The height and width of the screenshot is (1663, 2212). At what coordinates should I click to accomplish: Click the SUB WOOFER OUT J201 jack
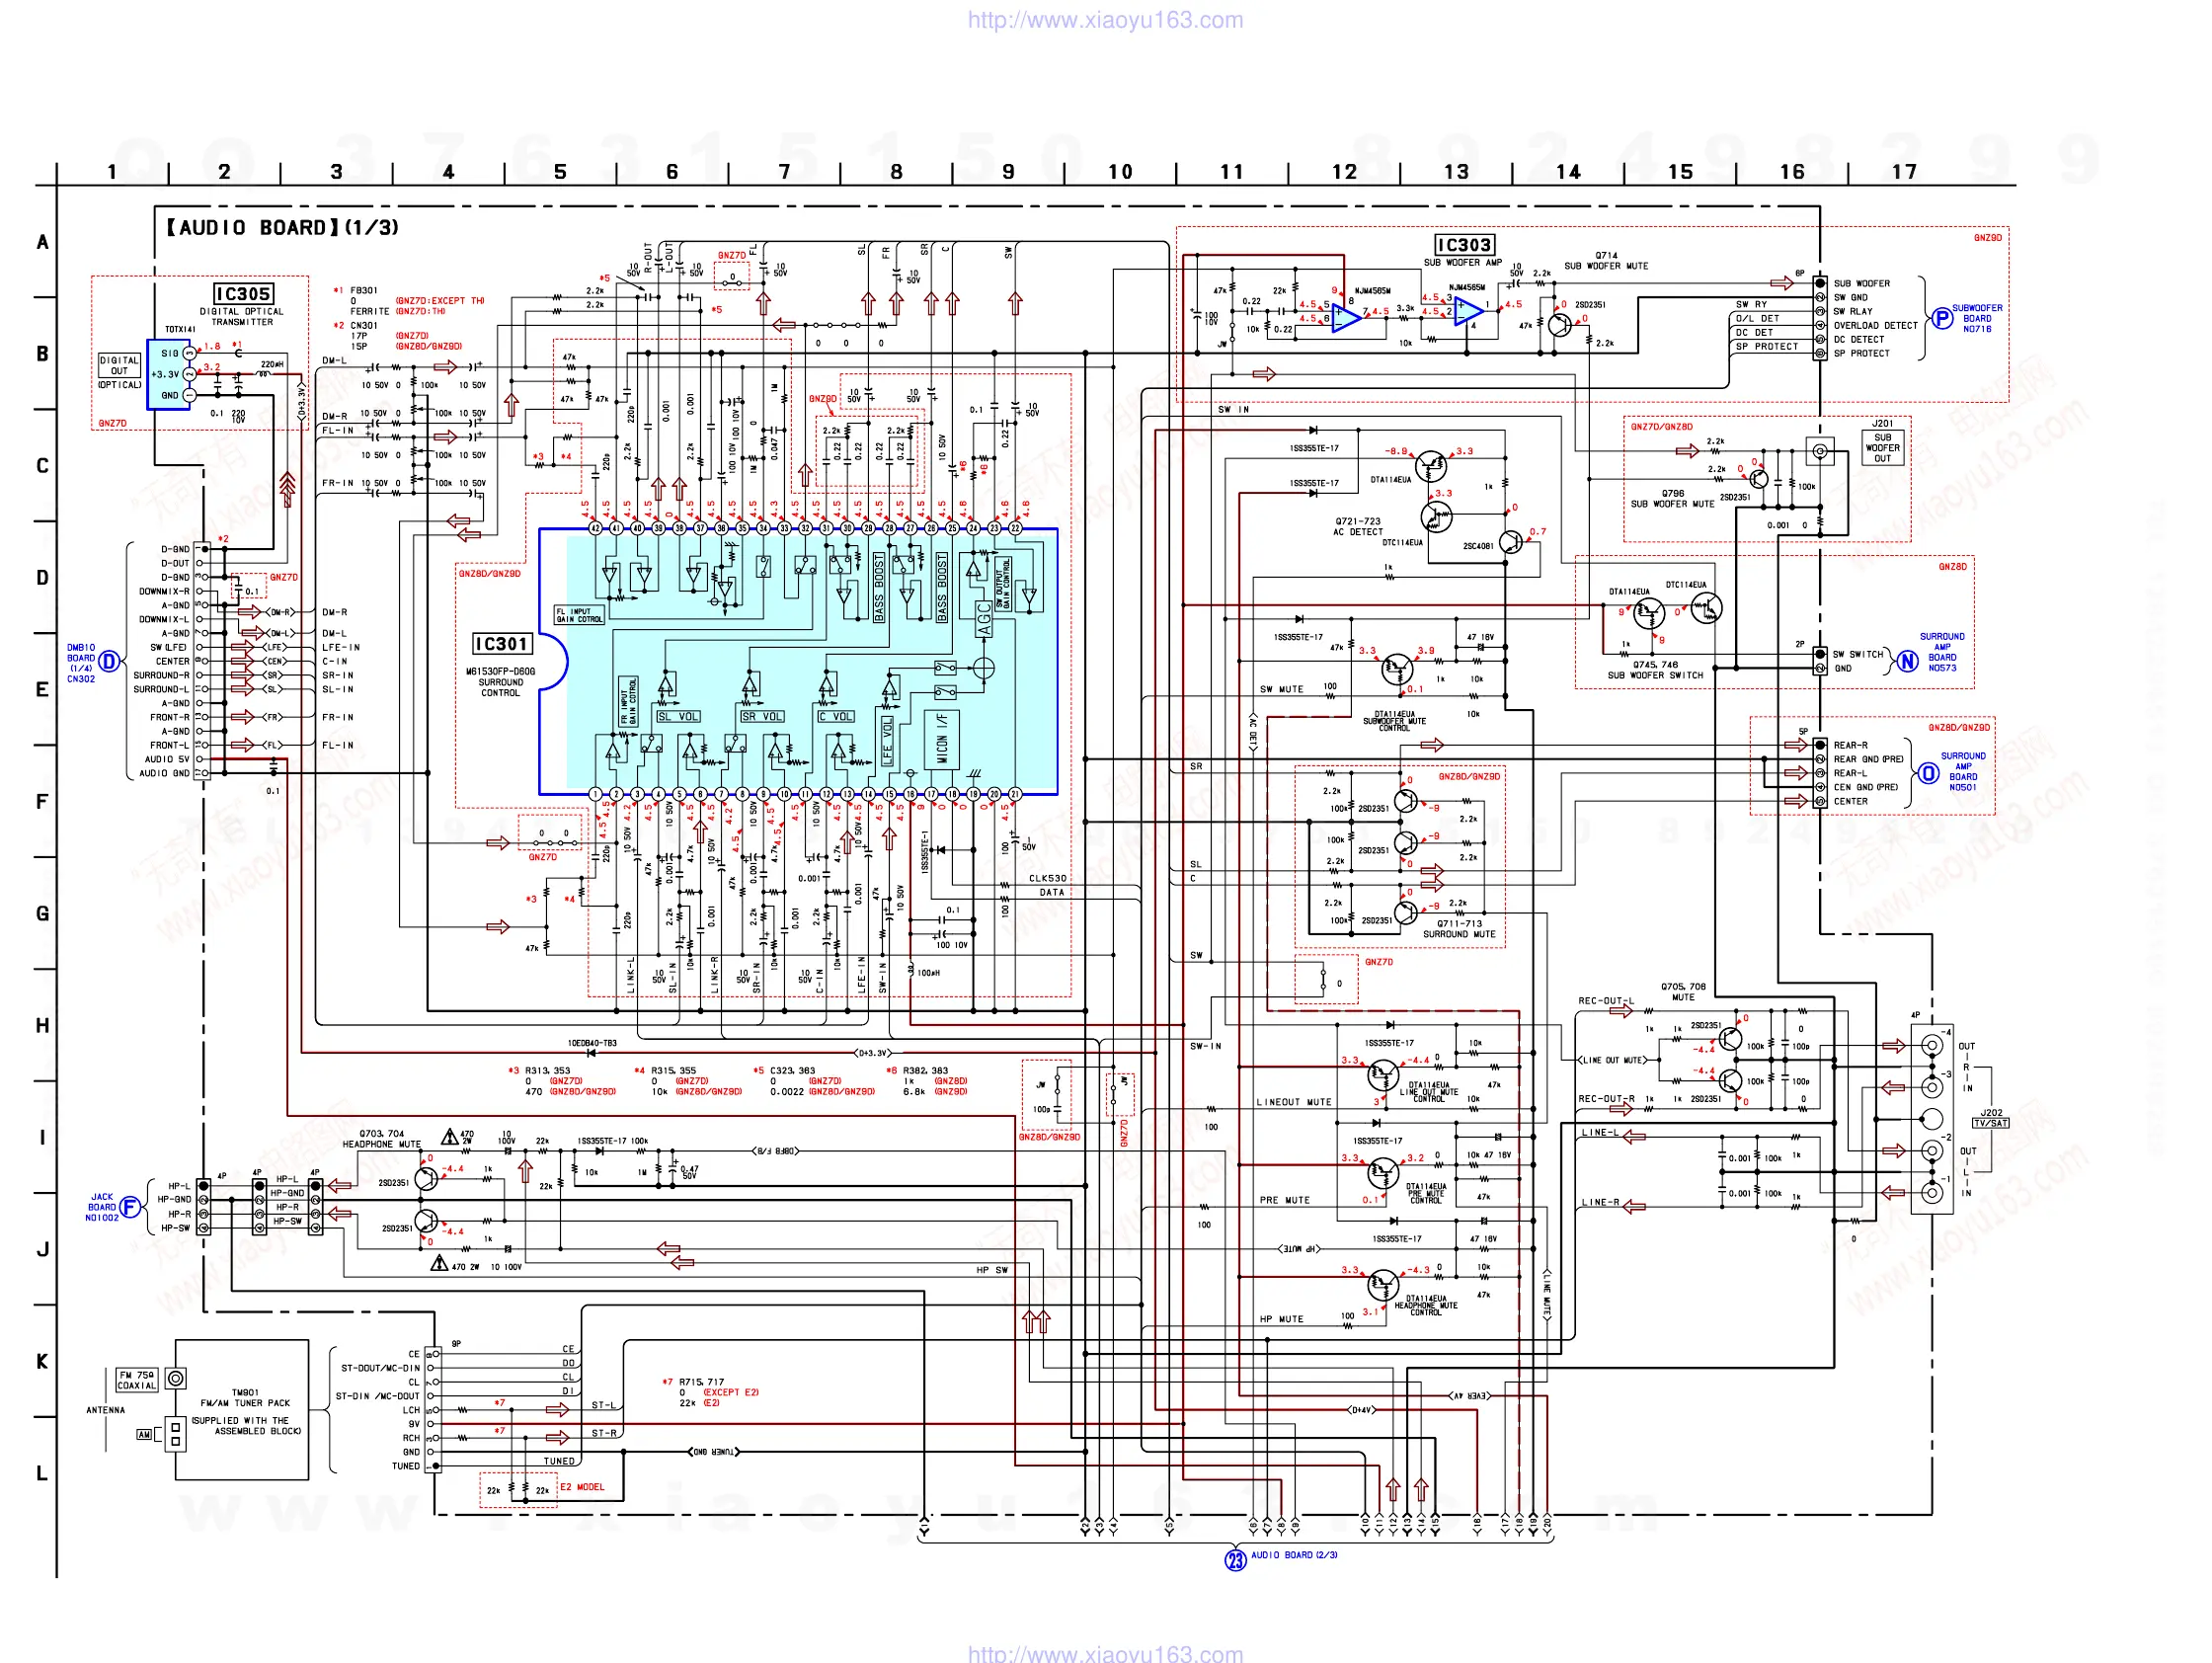click(1819, 451)
